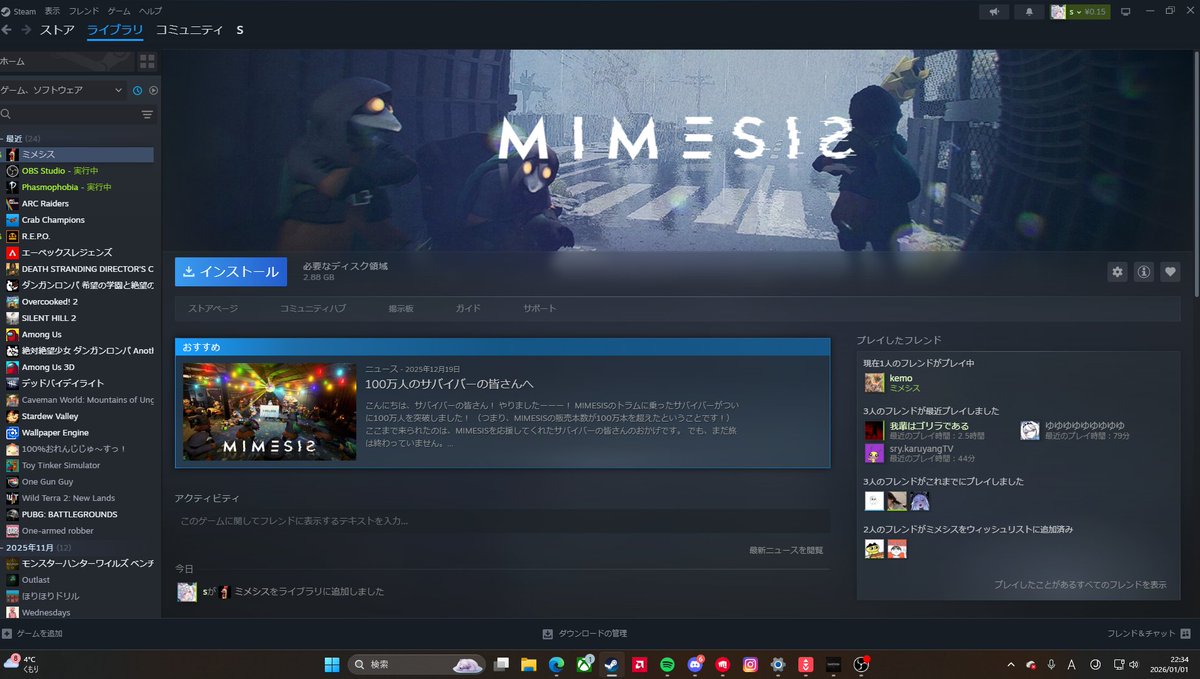The image size is (1200, 679).
Task: Click the library search field
Action: point(69,115)
